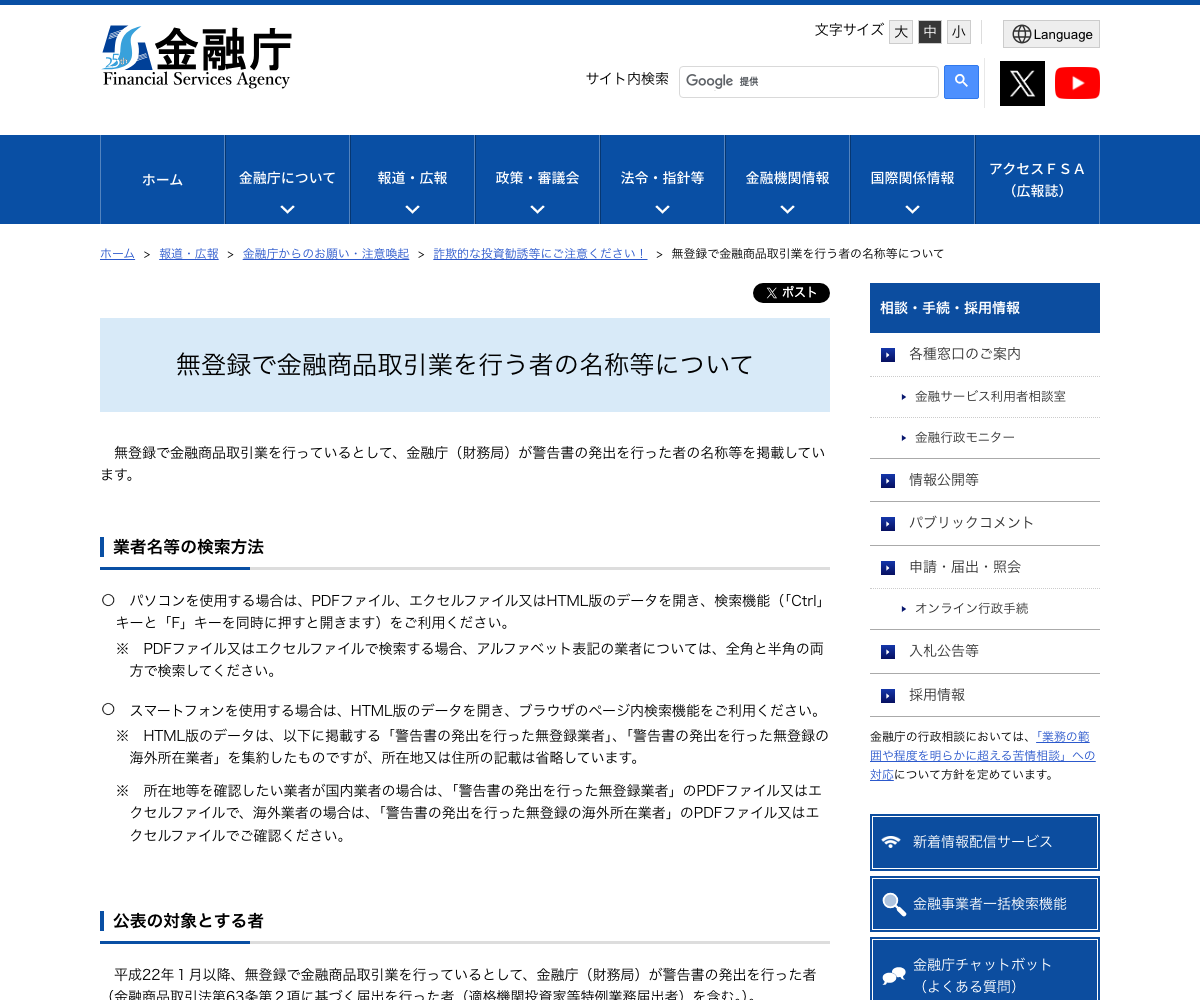Click the arrow icon beside 採用情報

tap(888, 696)
